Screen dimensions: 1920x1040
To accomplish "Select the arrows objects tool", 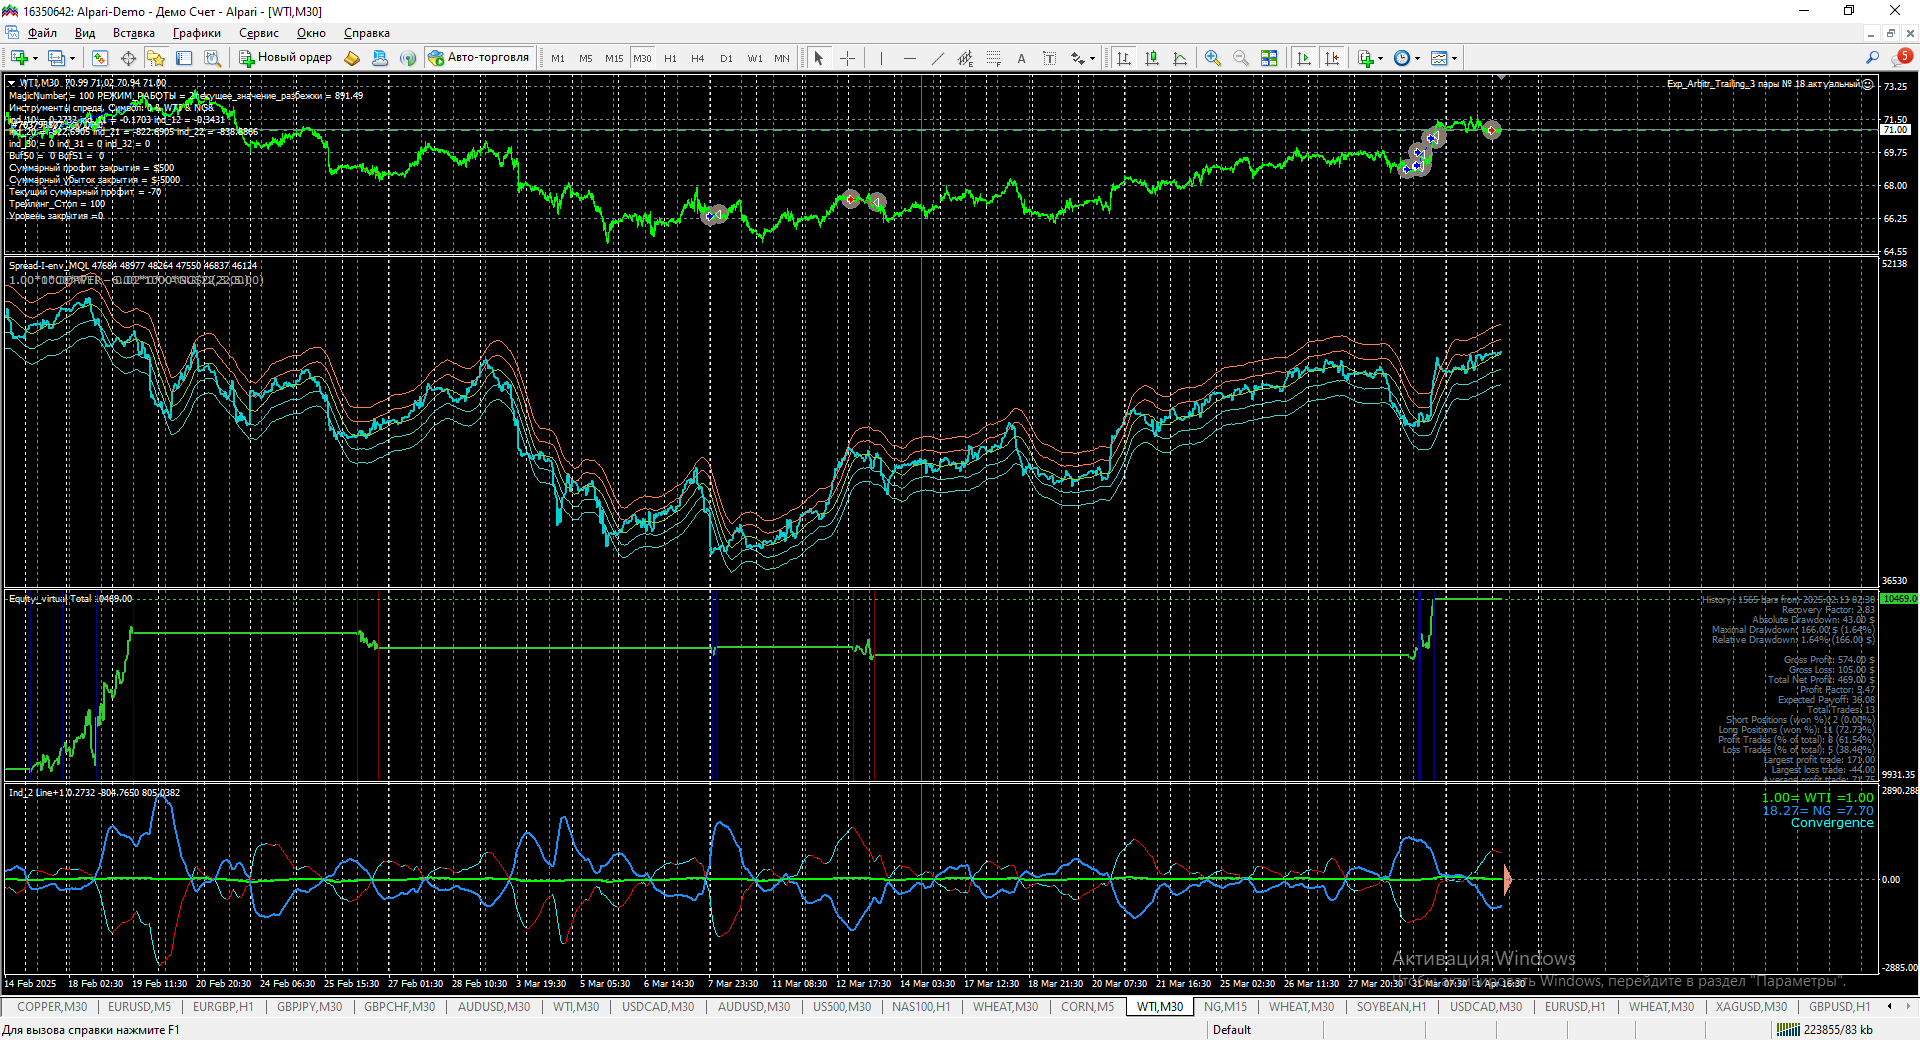I will click(x=1077, y=58).
